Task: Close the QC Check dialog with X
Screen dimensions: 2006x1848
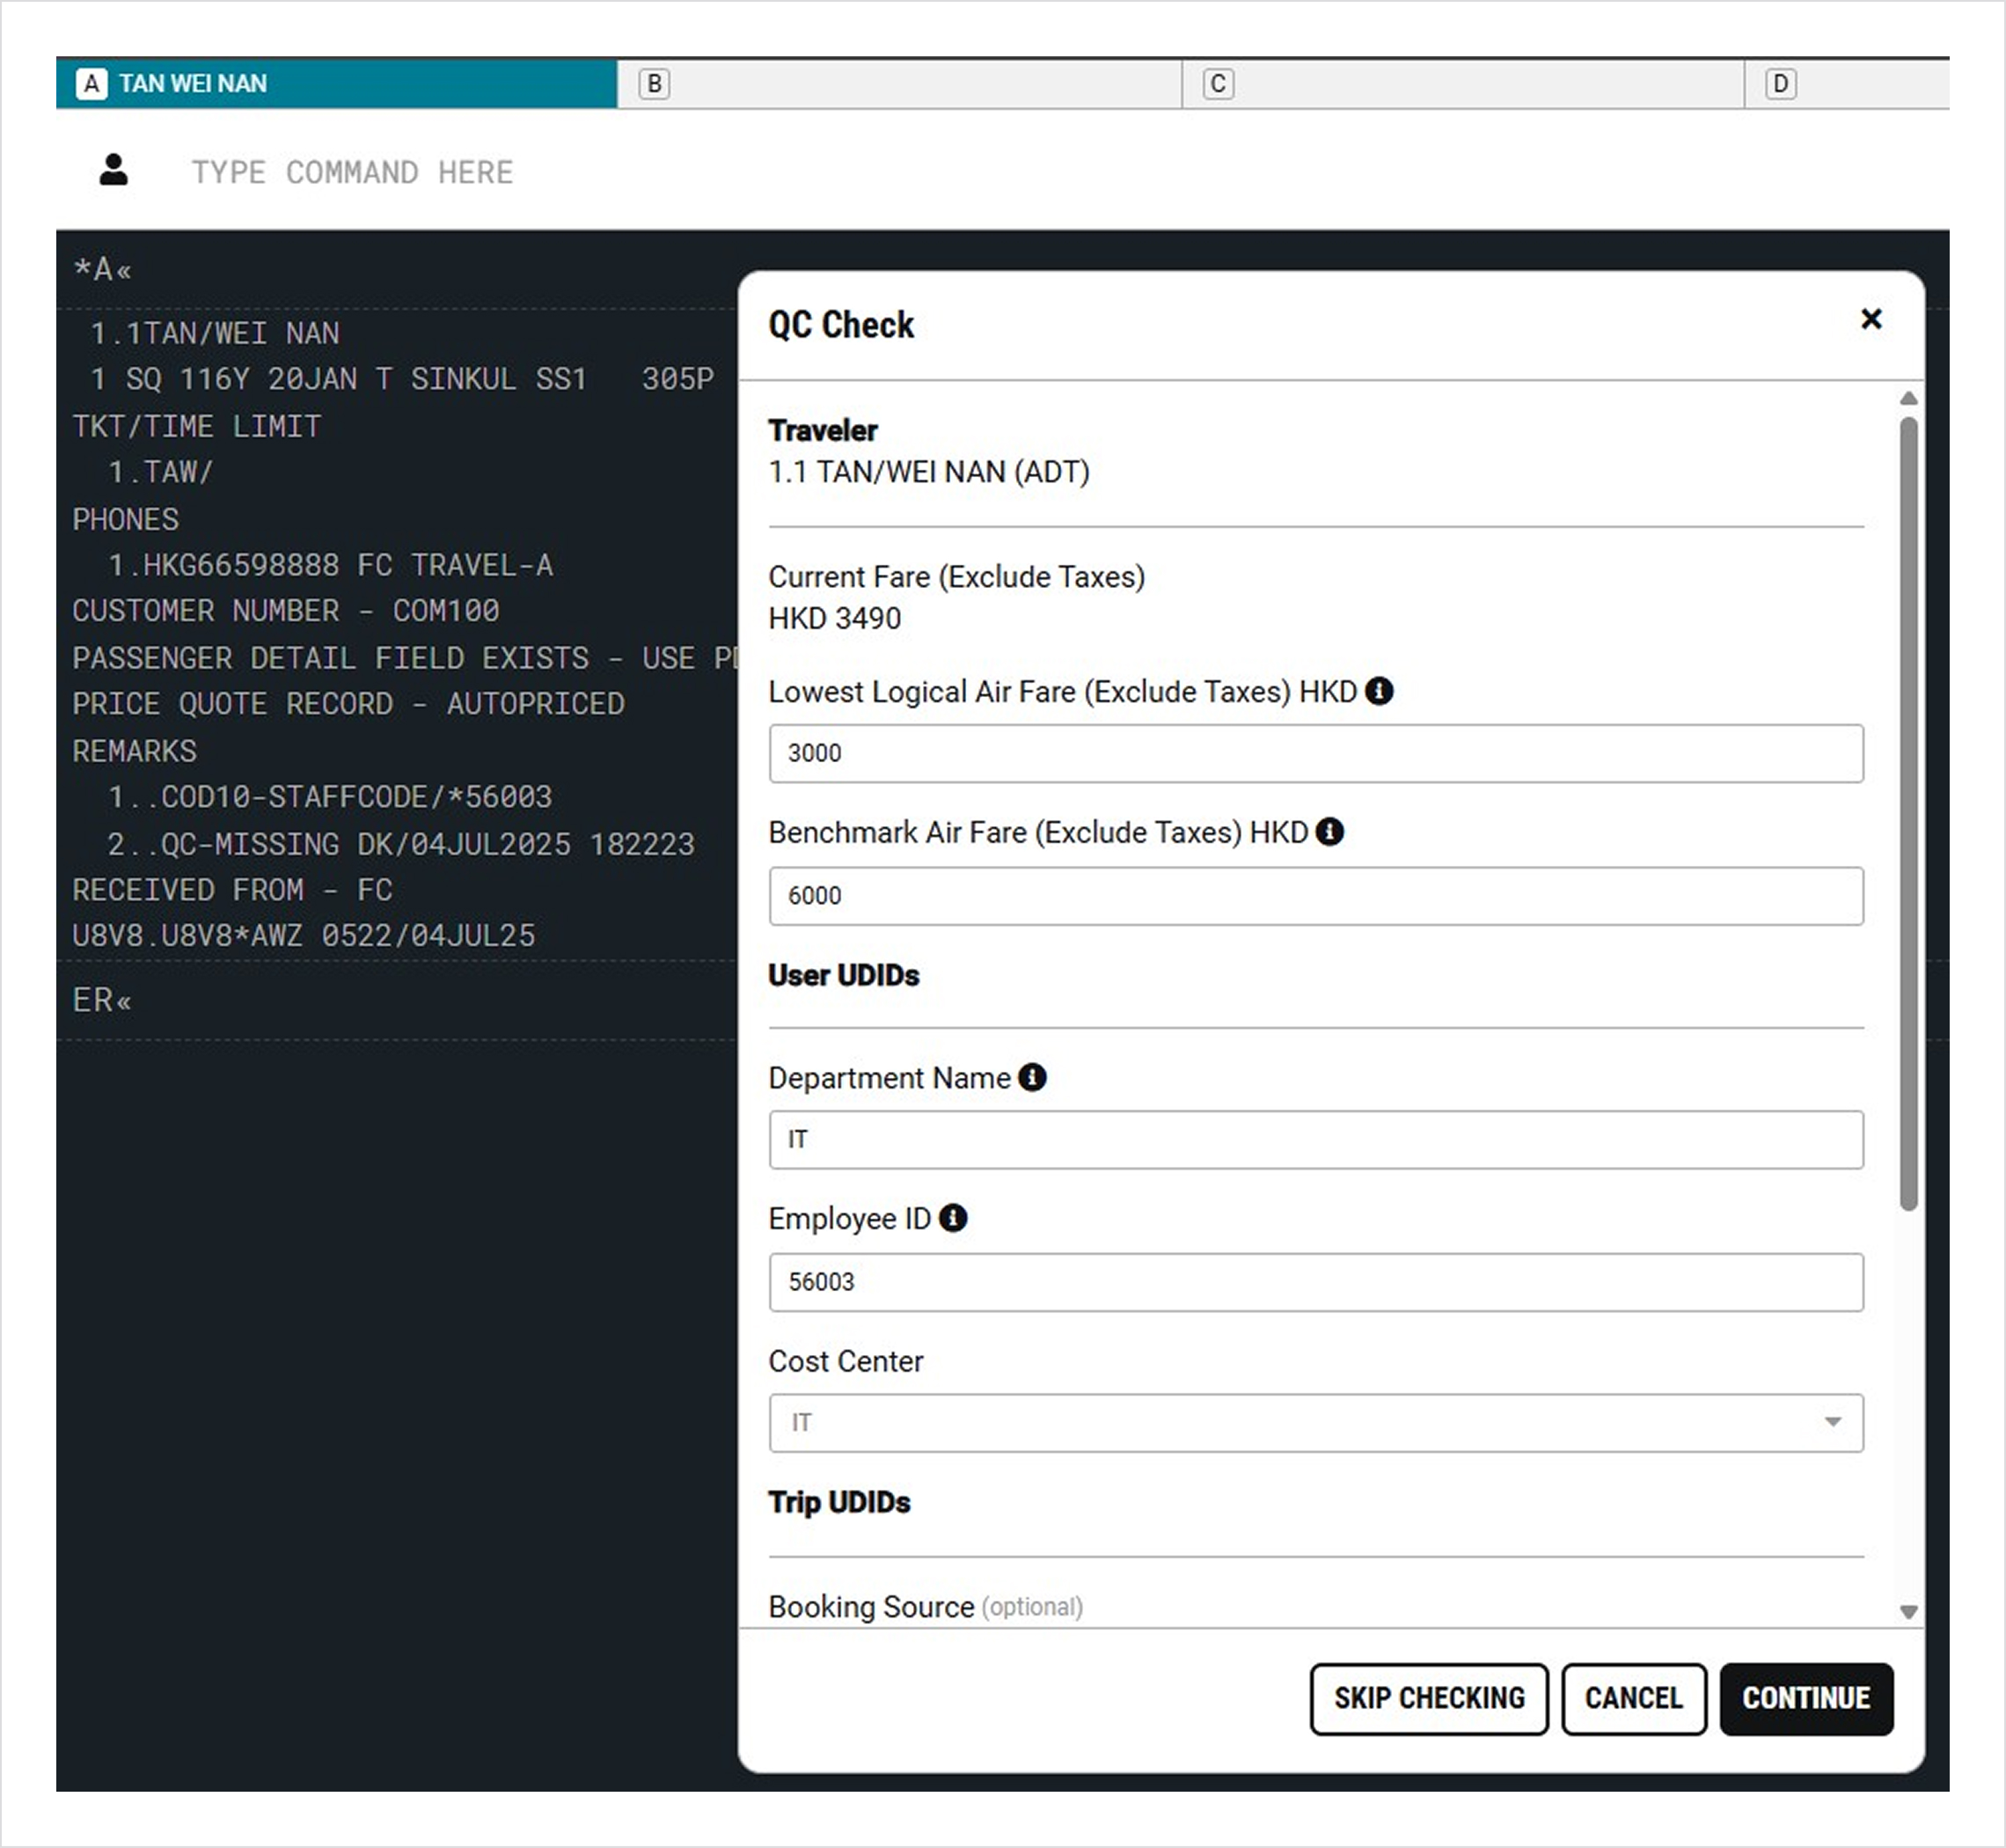Action: [1871, 319]
